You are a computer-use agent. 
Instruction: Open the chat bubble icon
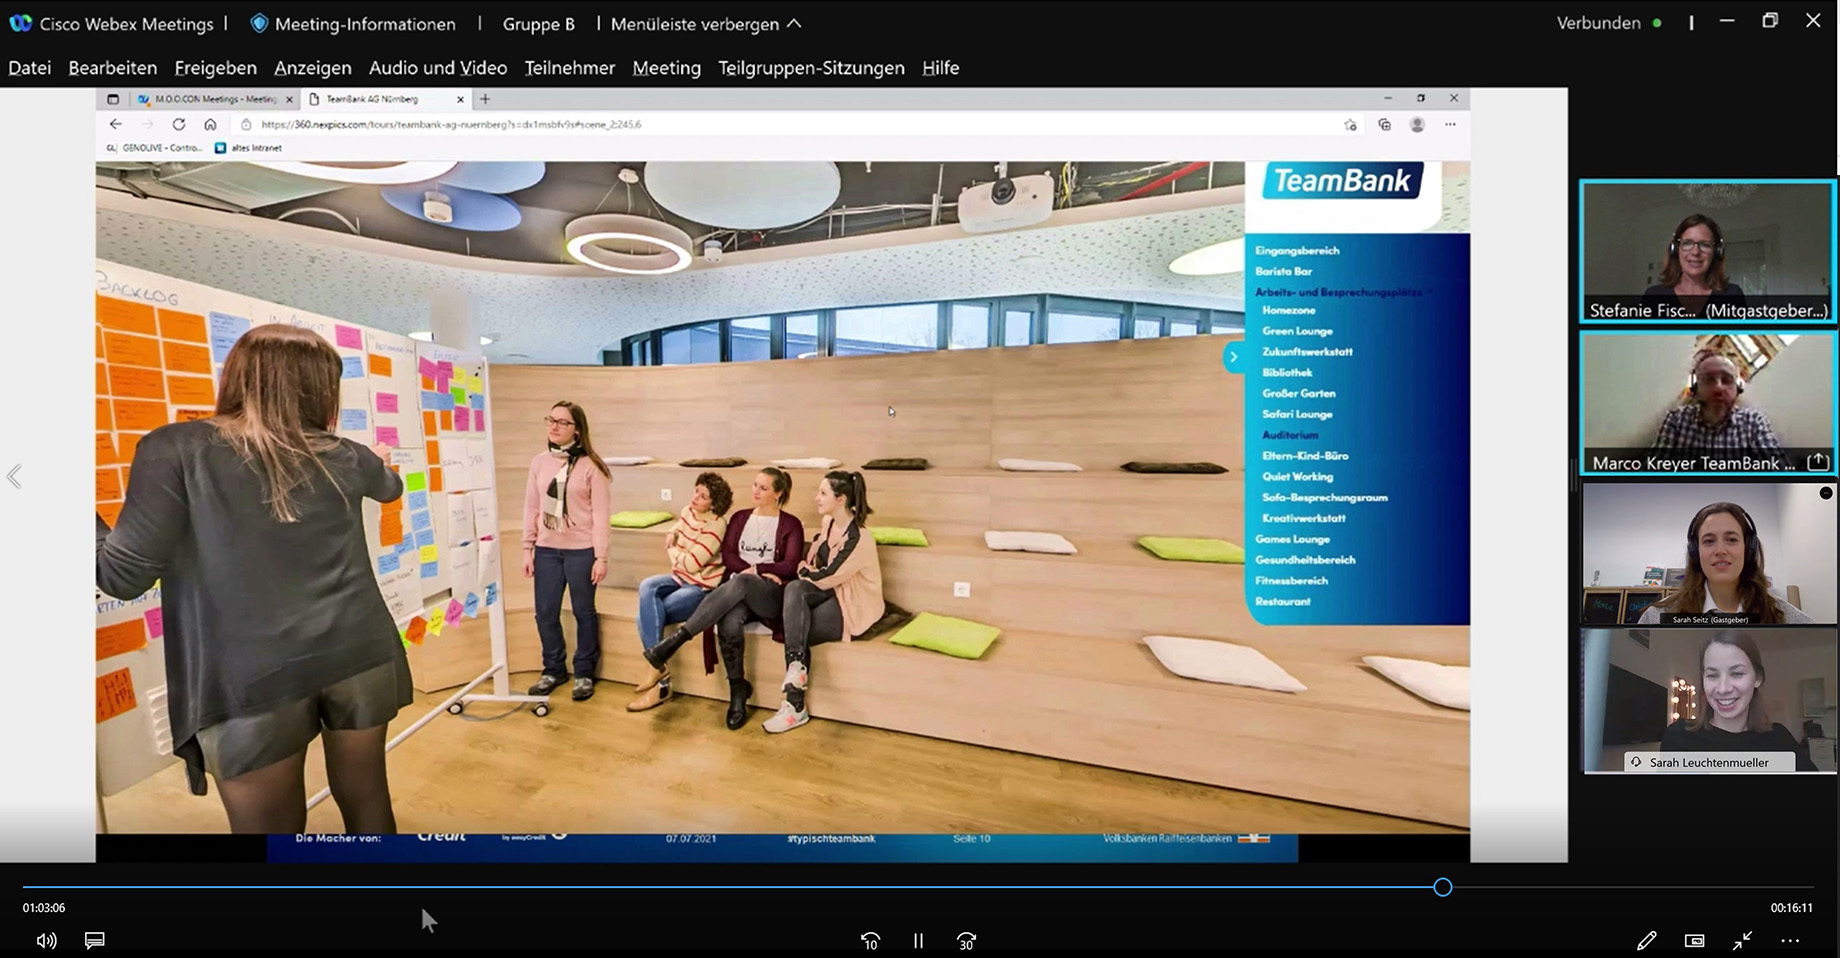coord(95,940)
